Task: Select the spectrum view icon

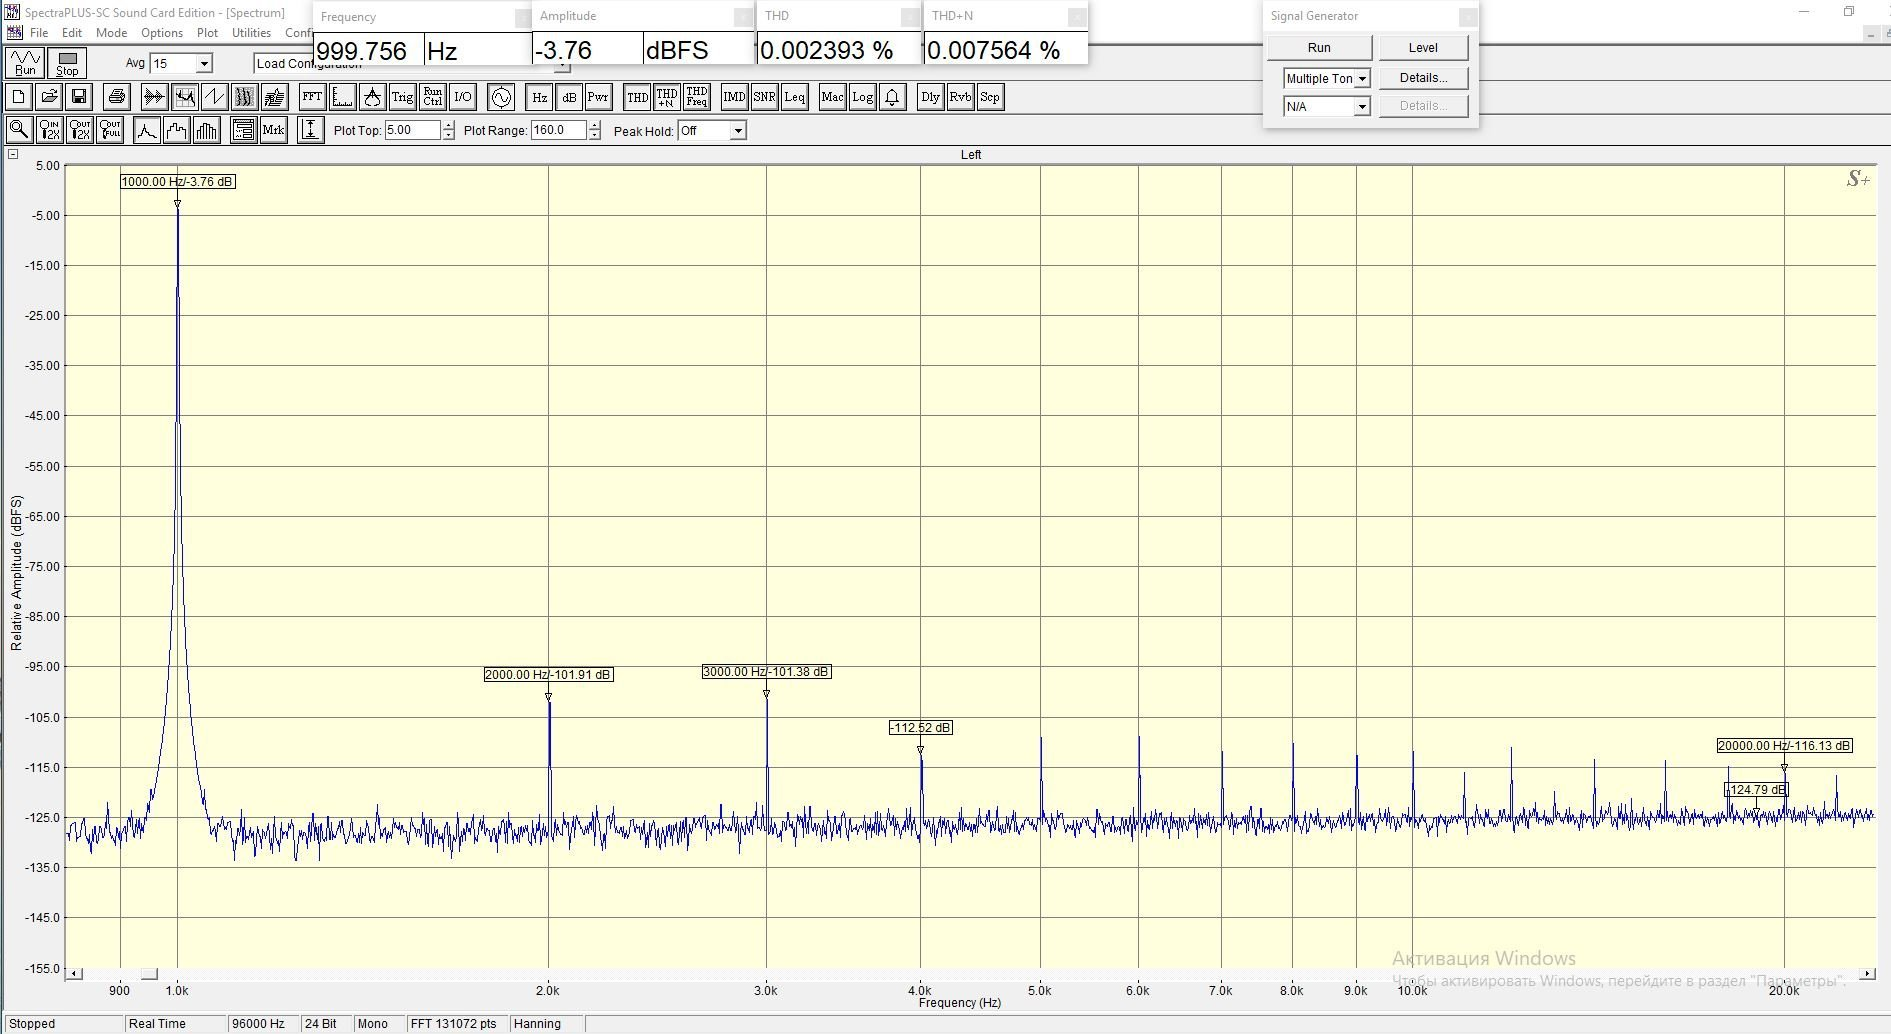Action: (184, 97)
